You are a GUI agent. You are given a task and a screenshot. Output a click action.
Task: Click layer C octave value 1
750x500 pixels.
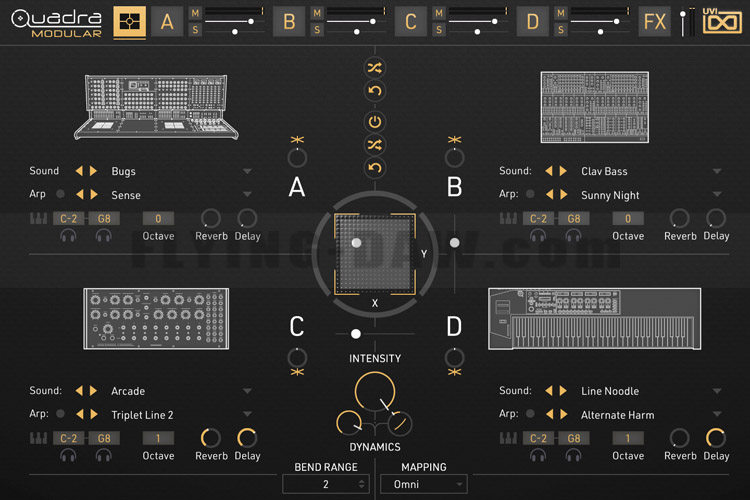(158, 438)
